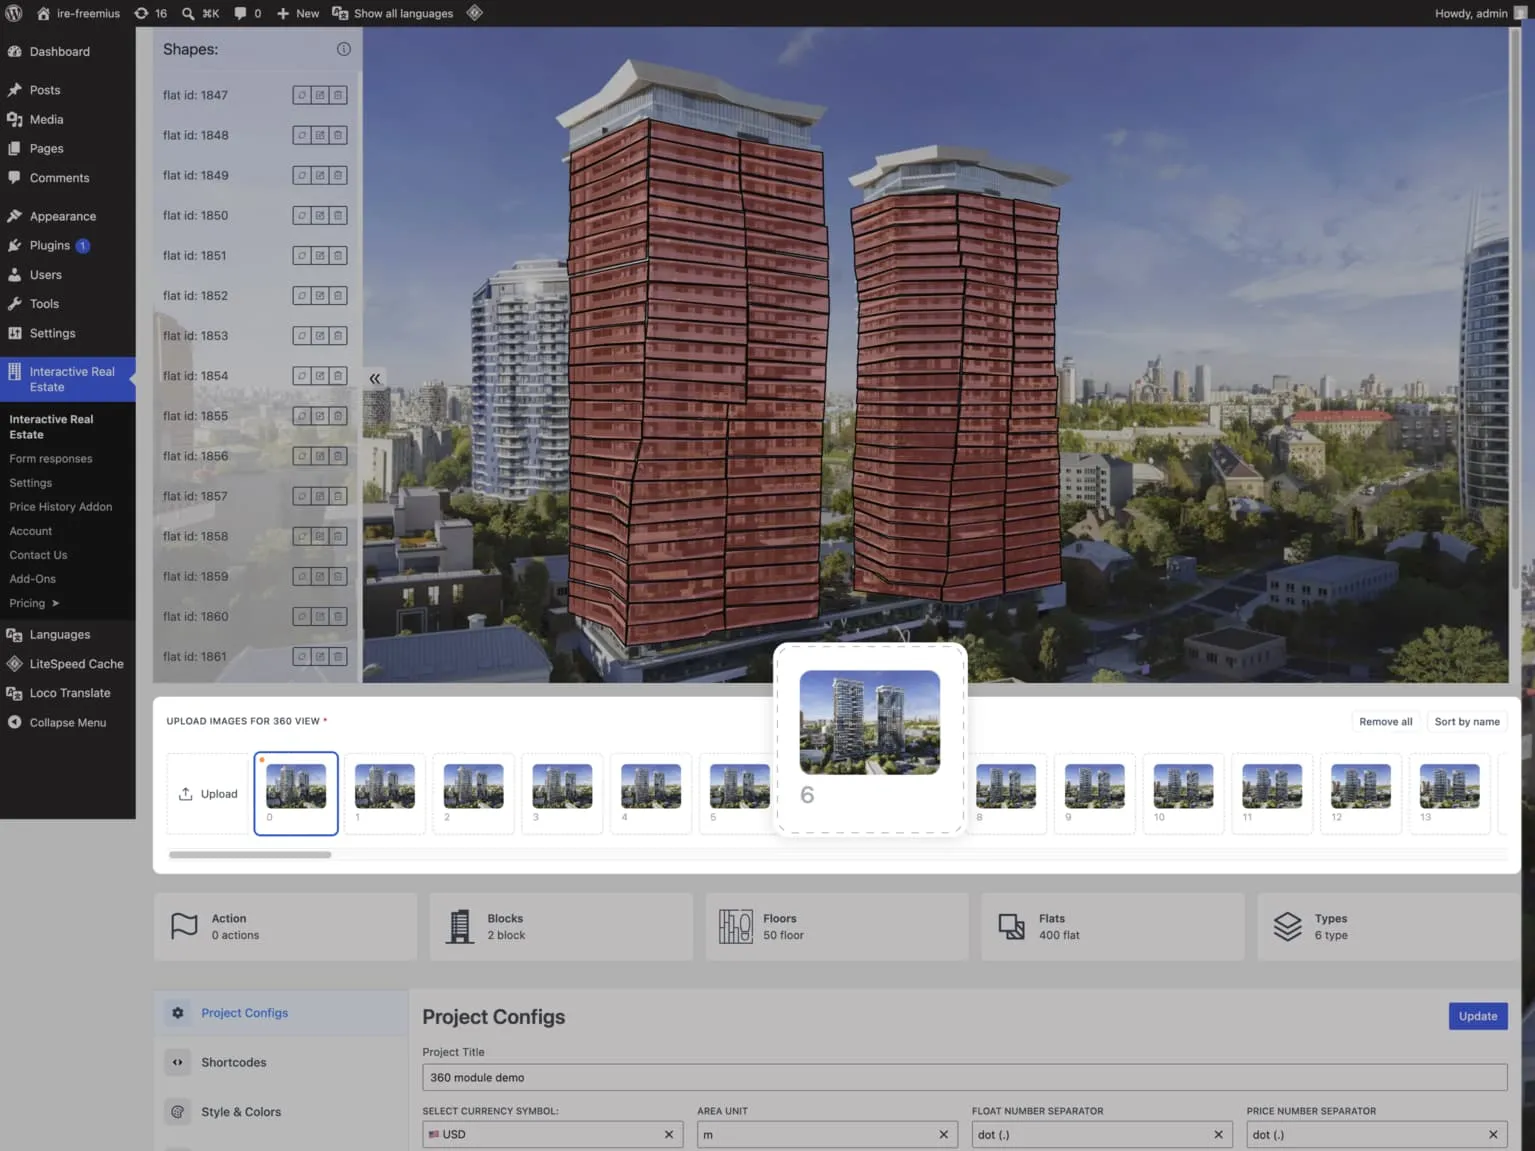Click the Project Title input field
The height and width of the screenshot is (1151, 1535).
pos(965,1077)
